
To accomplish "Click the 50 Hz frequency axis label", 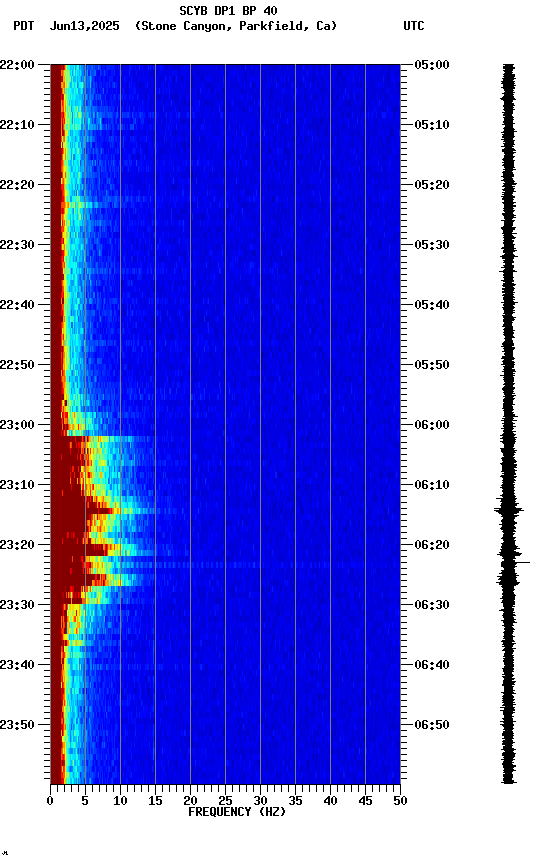I will (400, 801).
